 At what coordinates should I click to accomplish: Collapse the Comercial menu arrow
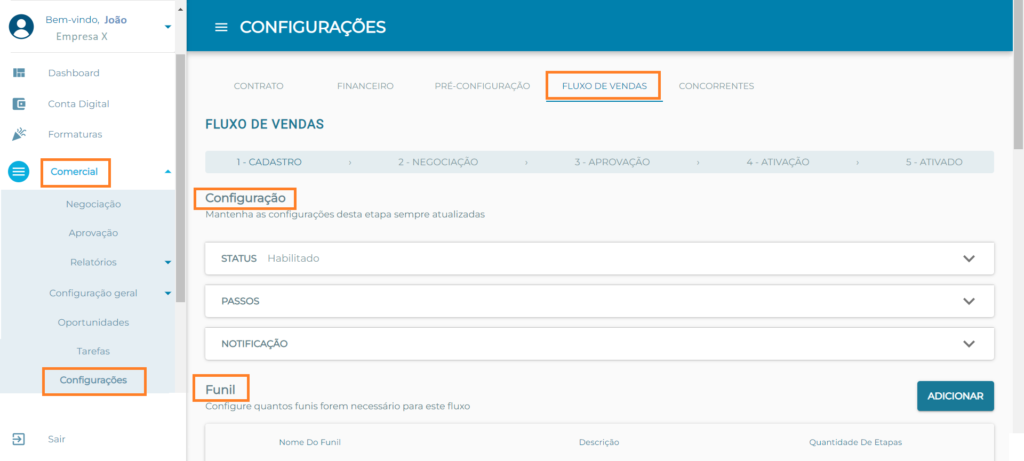pos(168,172)
